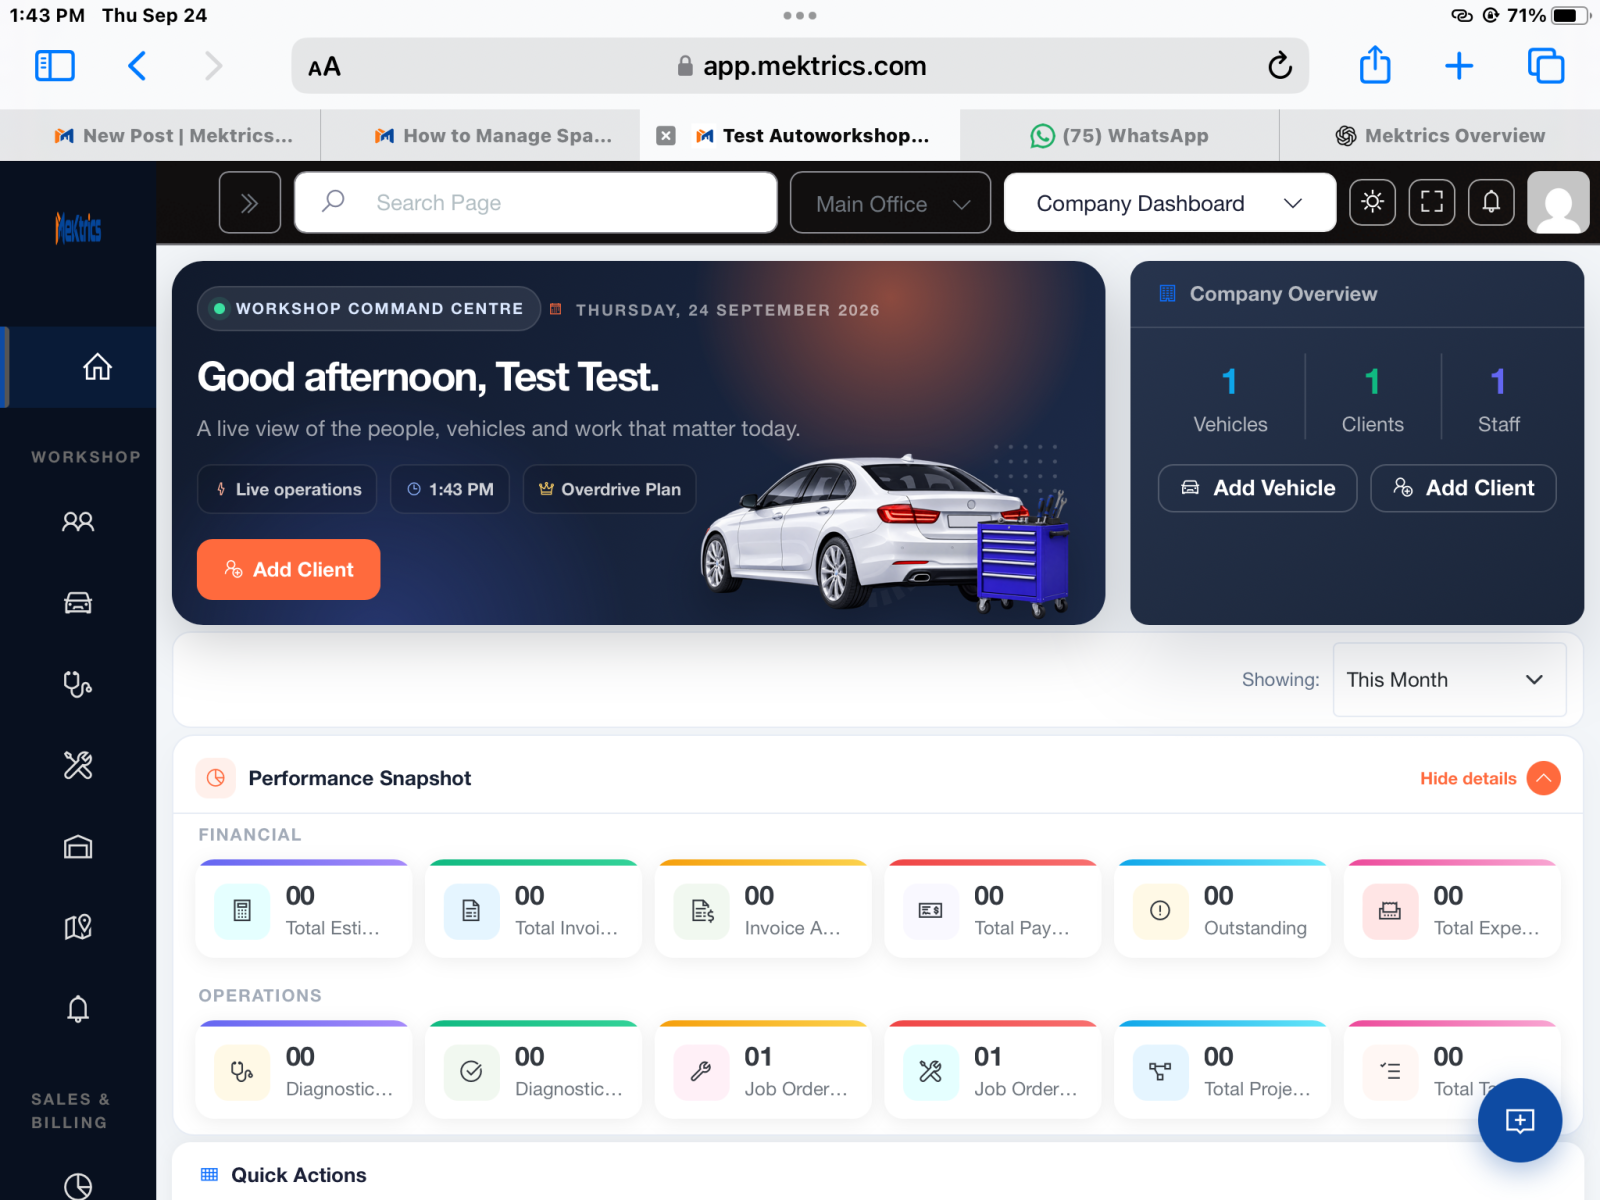Viewport: 1600px width, 1200px height.
Task: Open the Outstanding financial card
Action: click(1222, 909)
